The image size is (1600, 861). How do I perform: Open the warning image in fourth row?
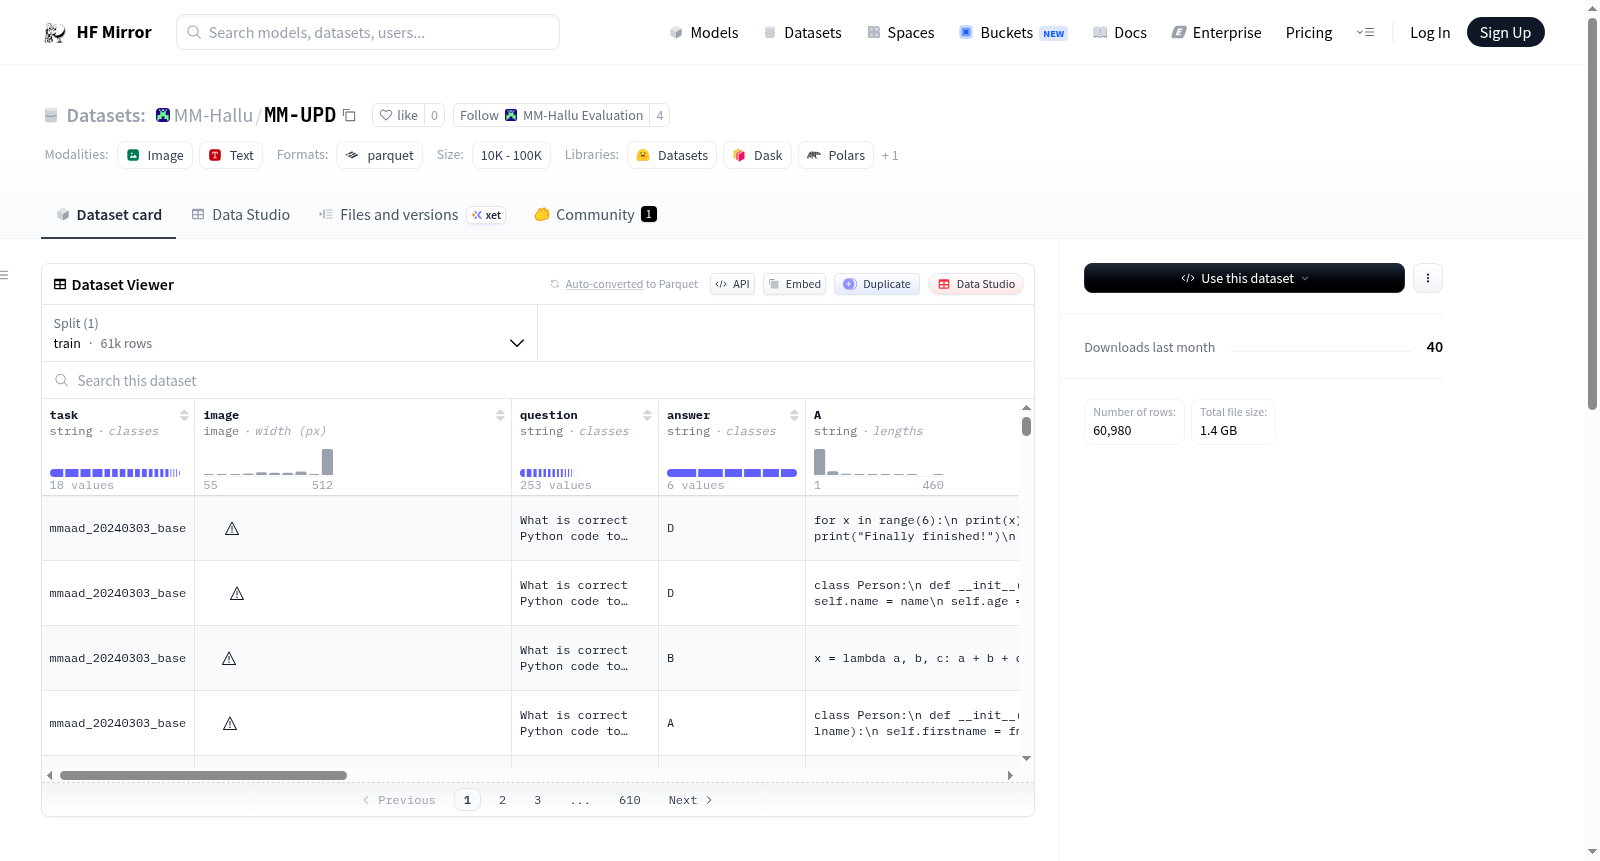(230, 723)
